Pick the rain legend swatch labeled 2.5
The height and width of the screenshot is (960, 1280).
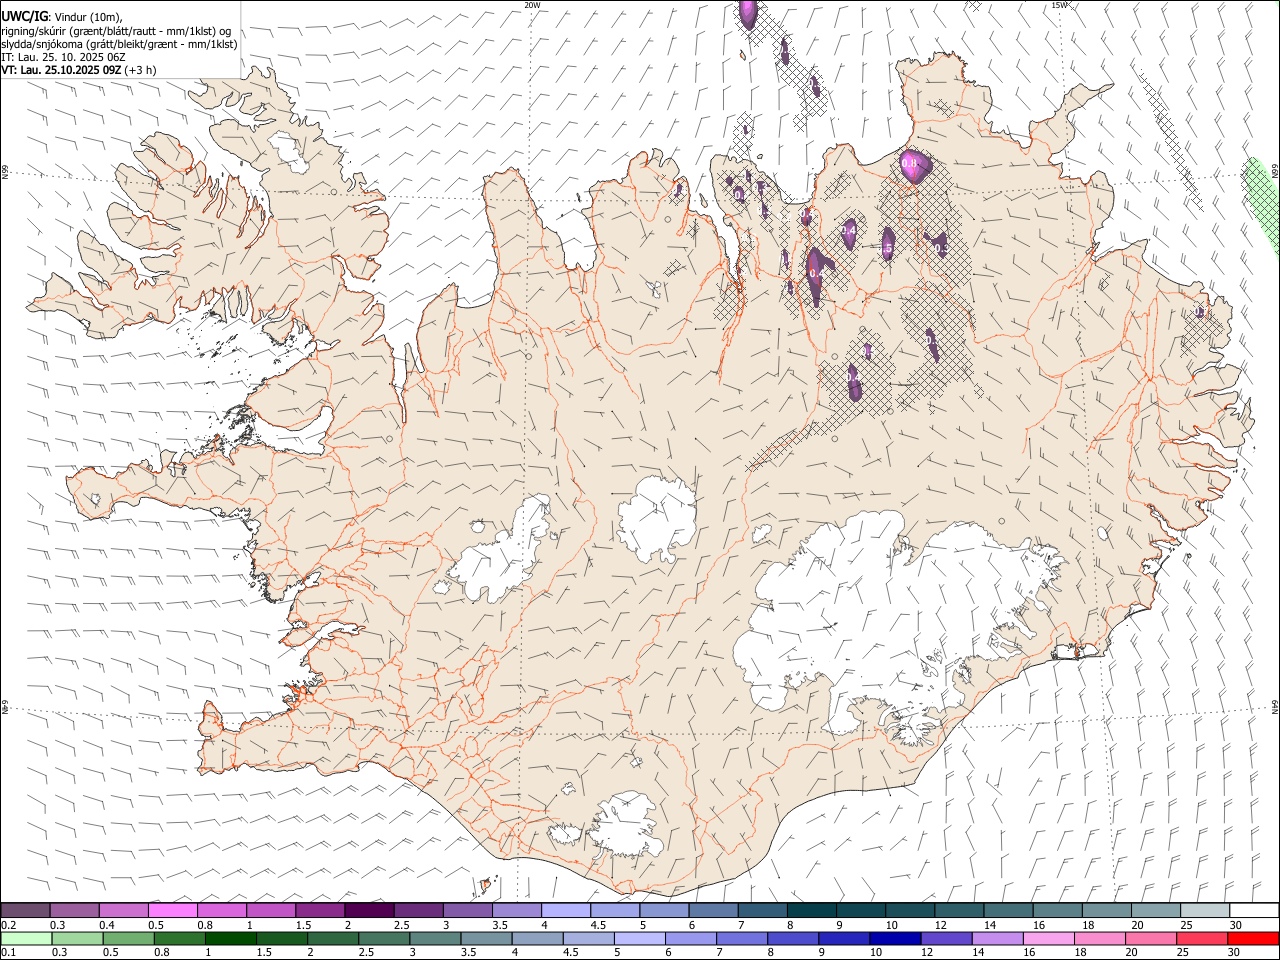coord(384,938)
